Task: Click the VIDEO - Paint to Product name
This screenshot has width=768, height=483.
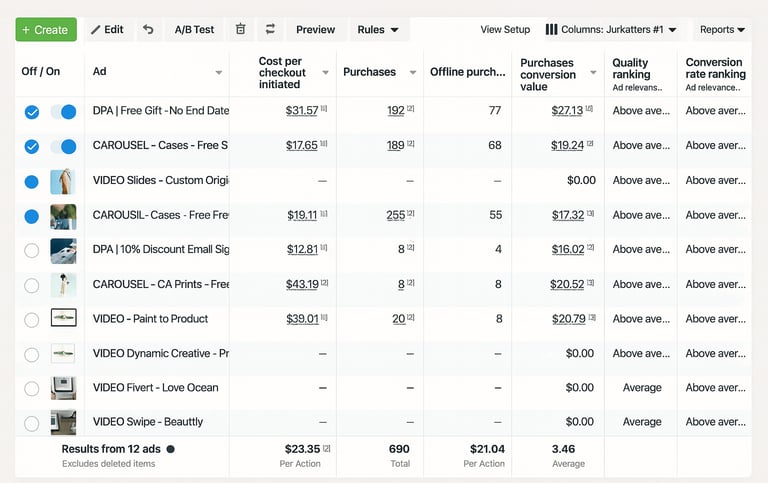Action: 150,319
